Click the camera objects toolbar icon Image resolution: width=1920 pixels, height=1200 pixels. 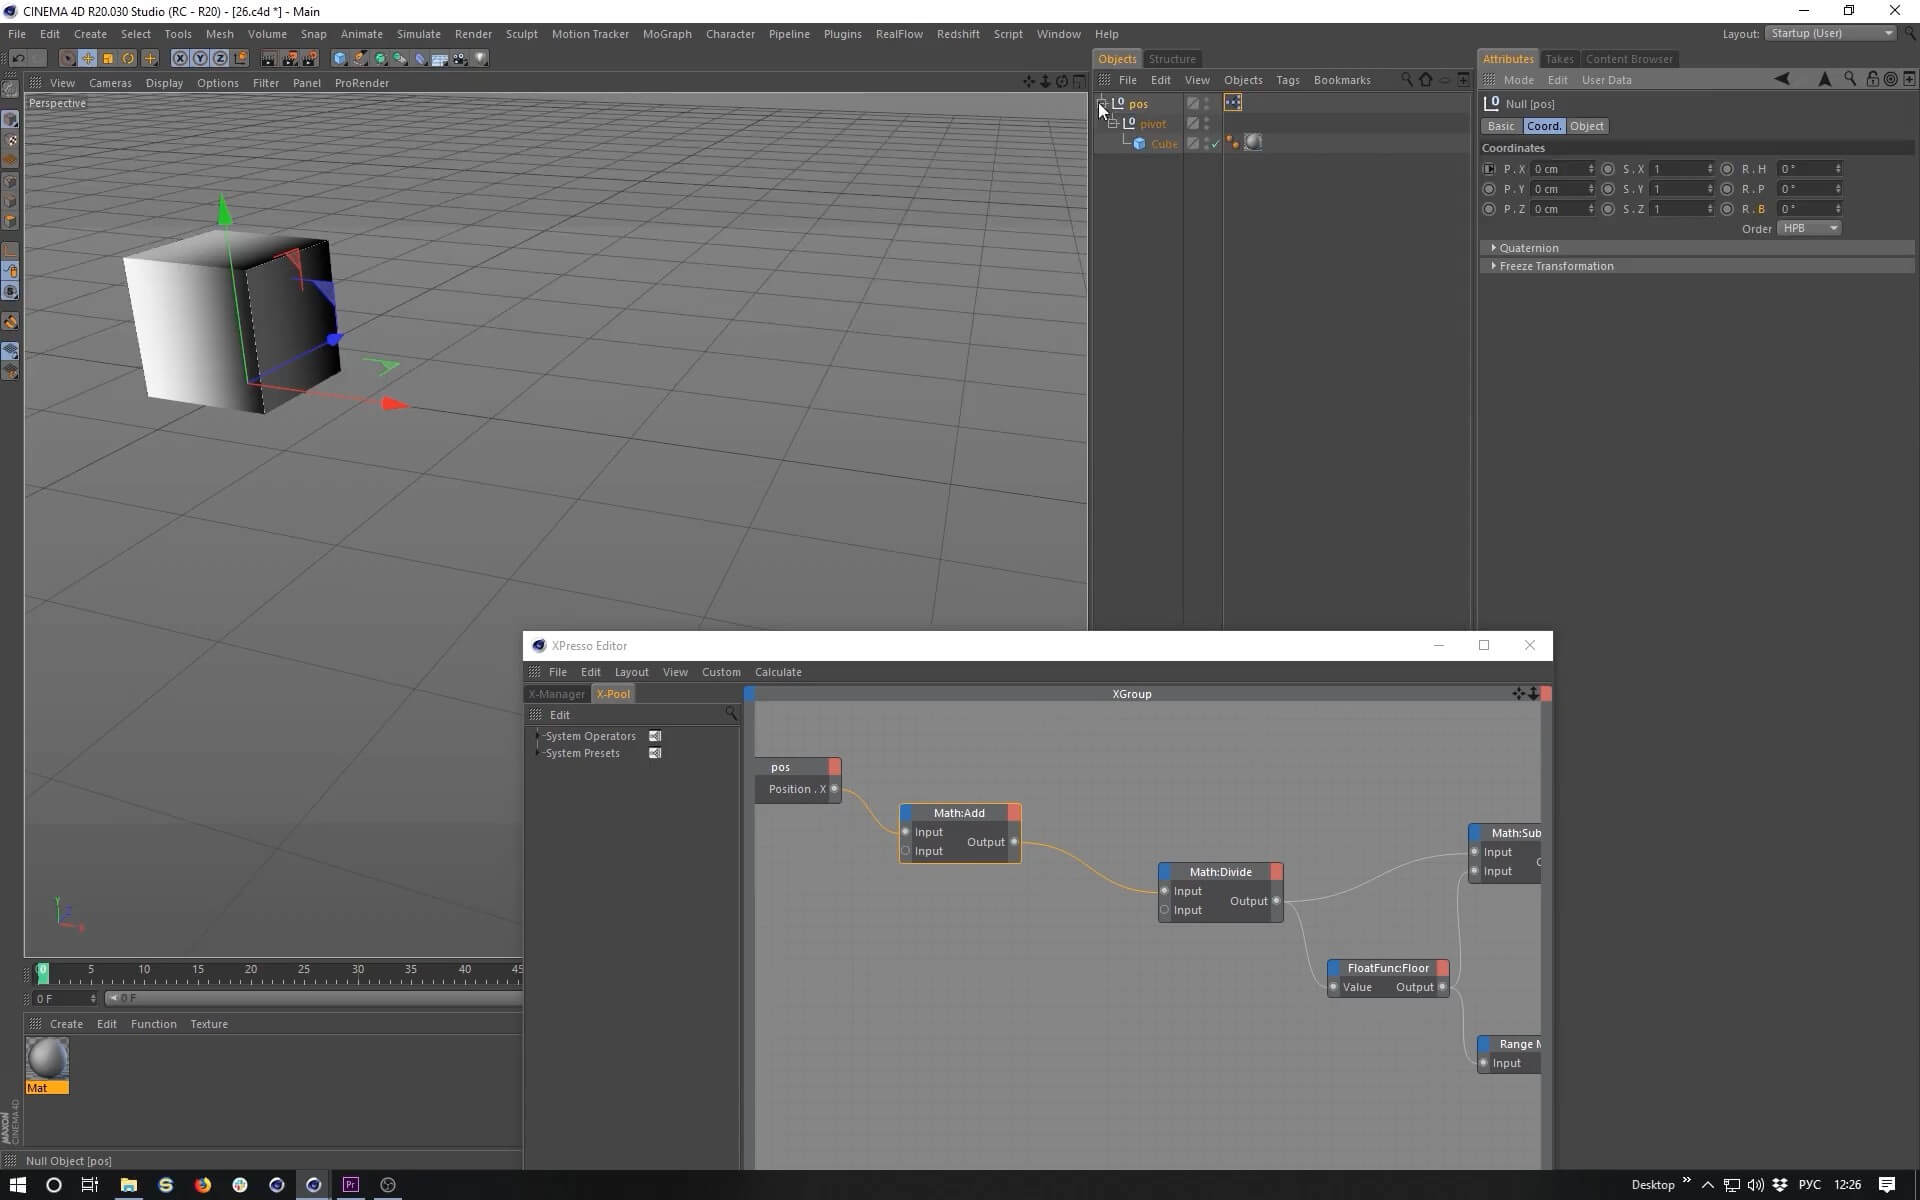tap(460, 59)
